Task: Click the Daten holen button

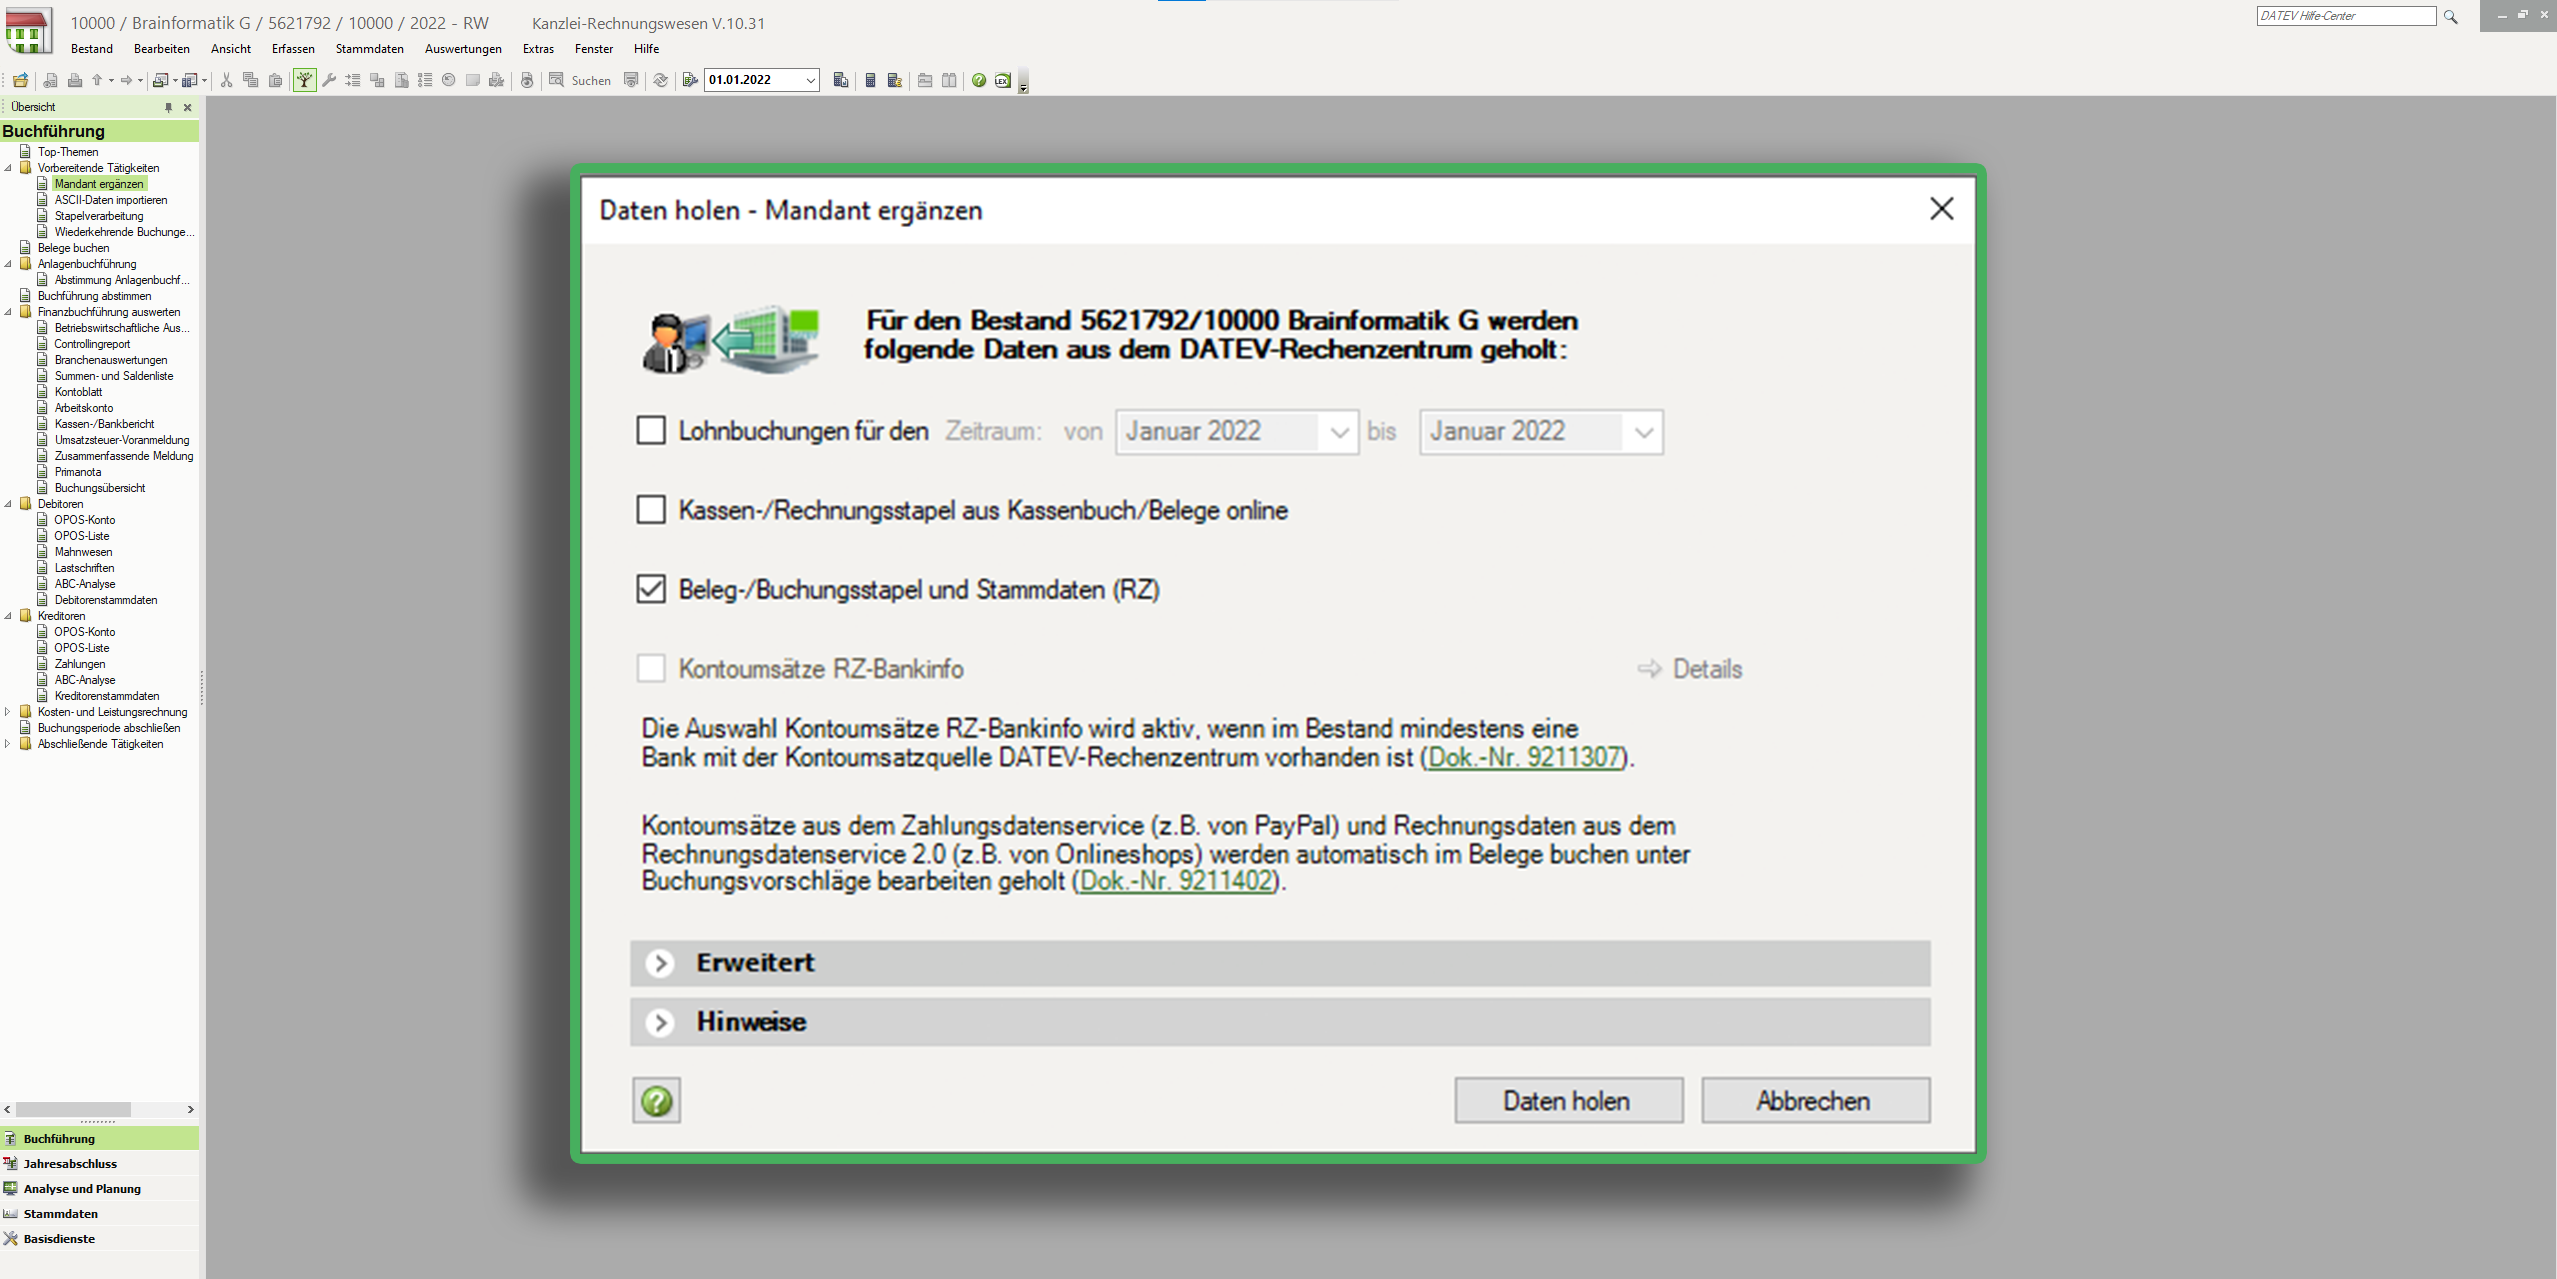Action: 1568,1100
